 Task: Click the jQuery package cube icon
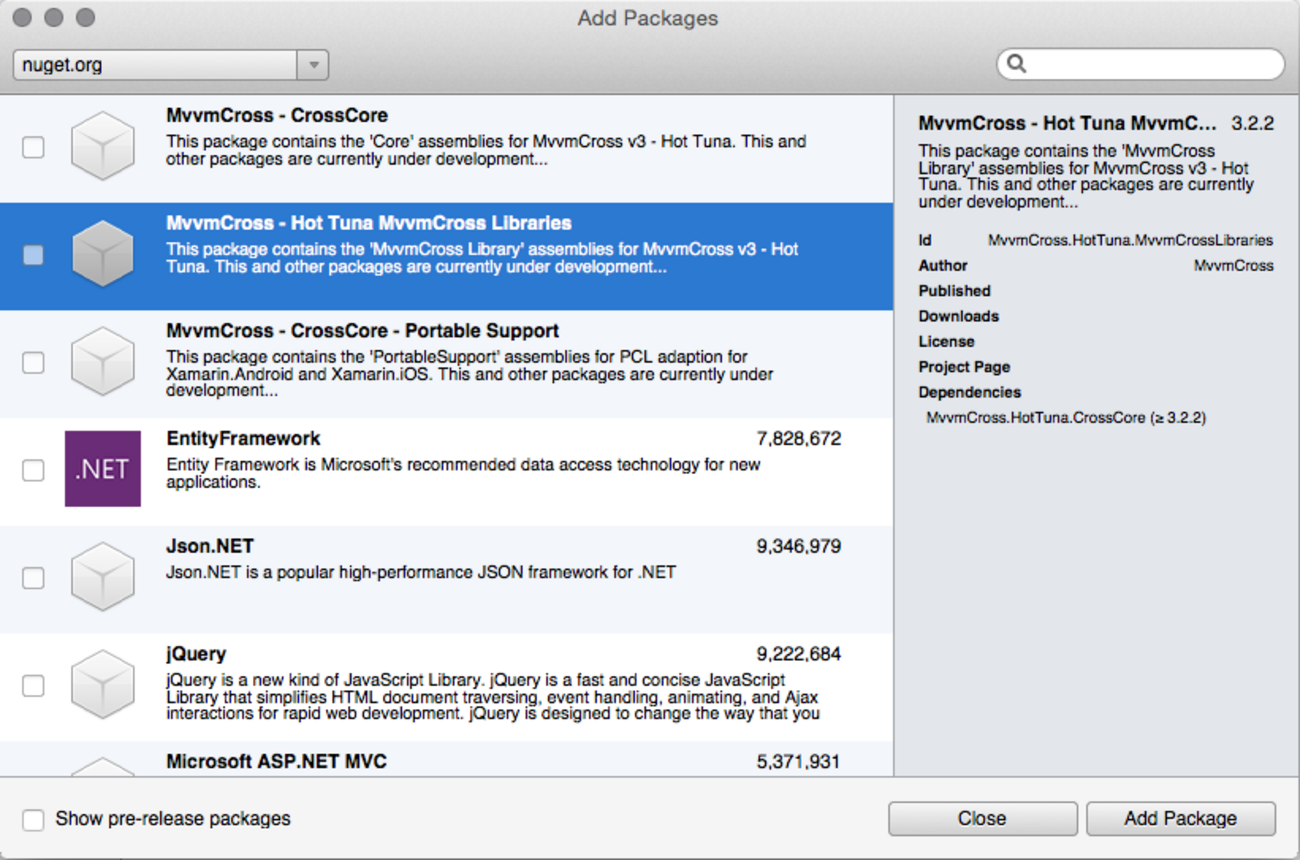[103, 685]
